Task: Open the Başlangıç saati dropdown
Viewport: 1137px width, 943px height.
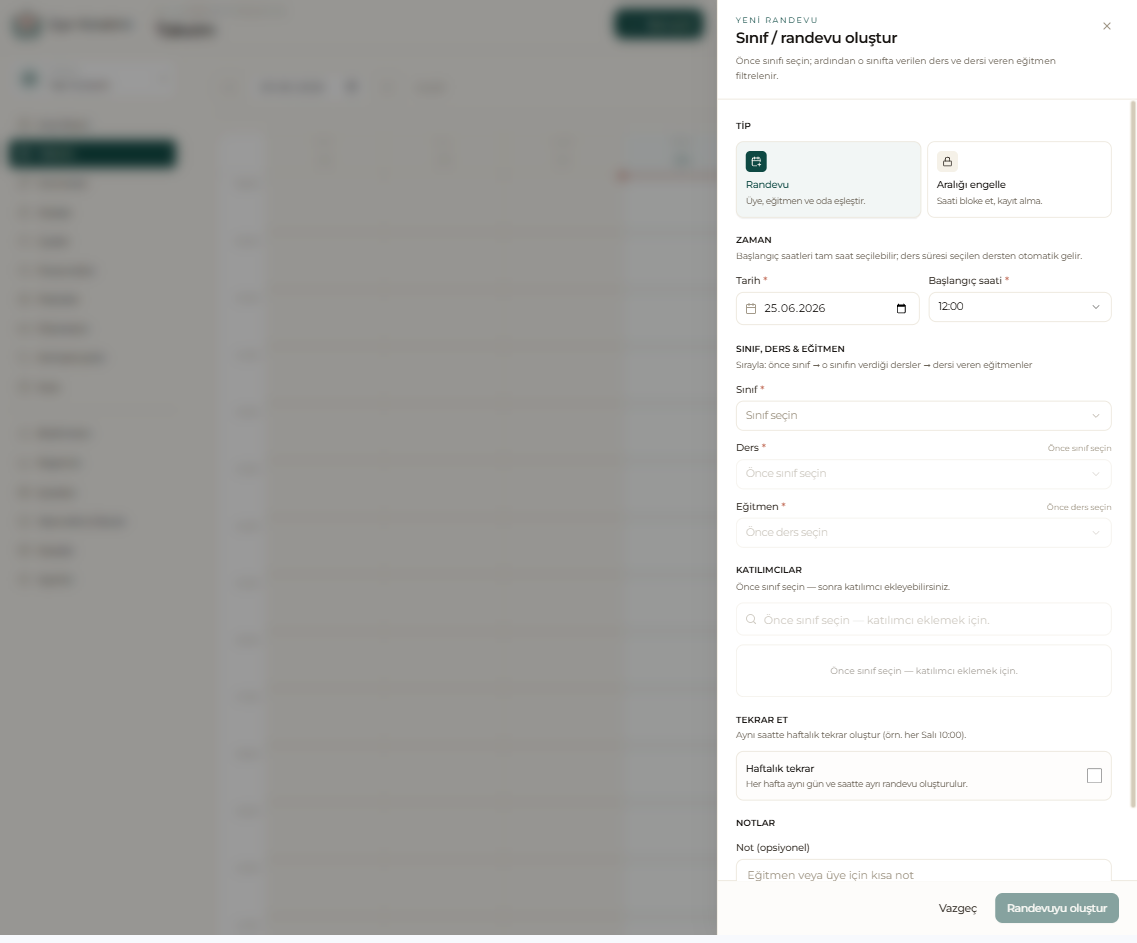Action: coord(1020,307)
